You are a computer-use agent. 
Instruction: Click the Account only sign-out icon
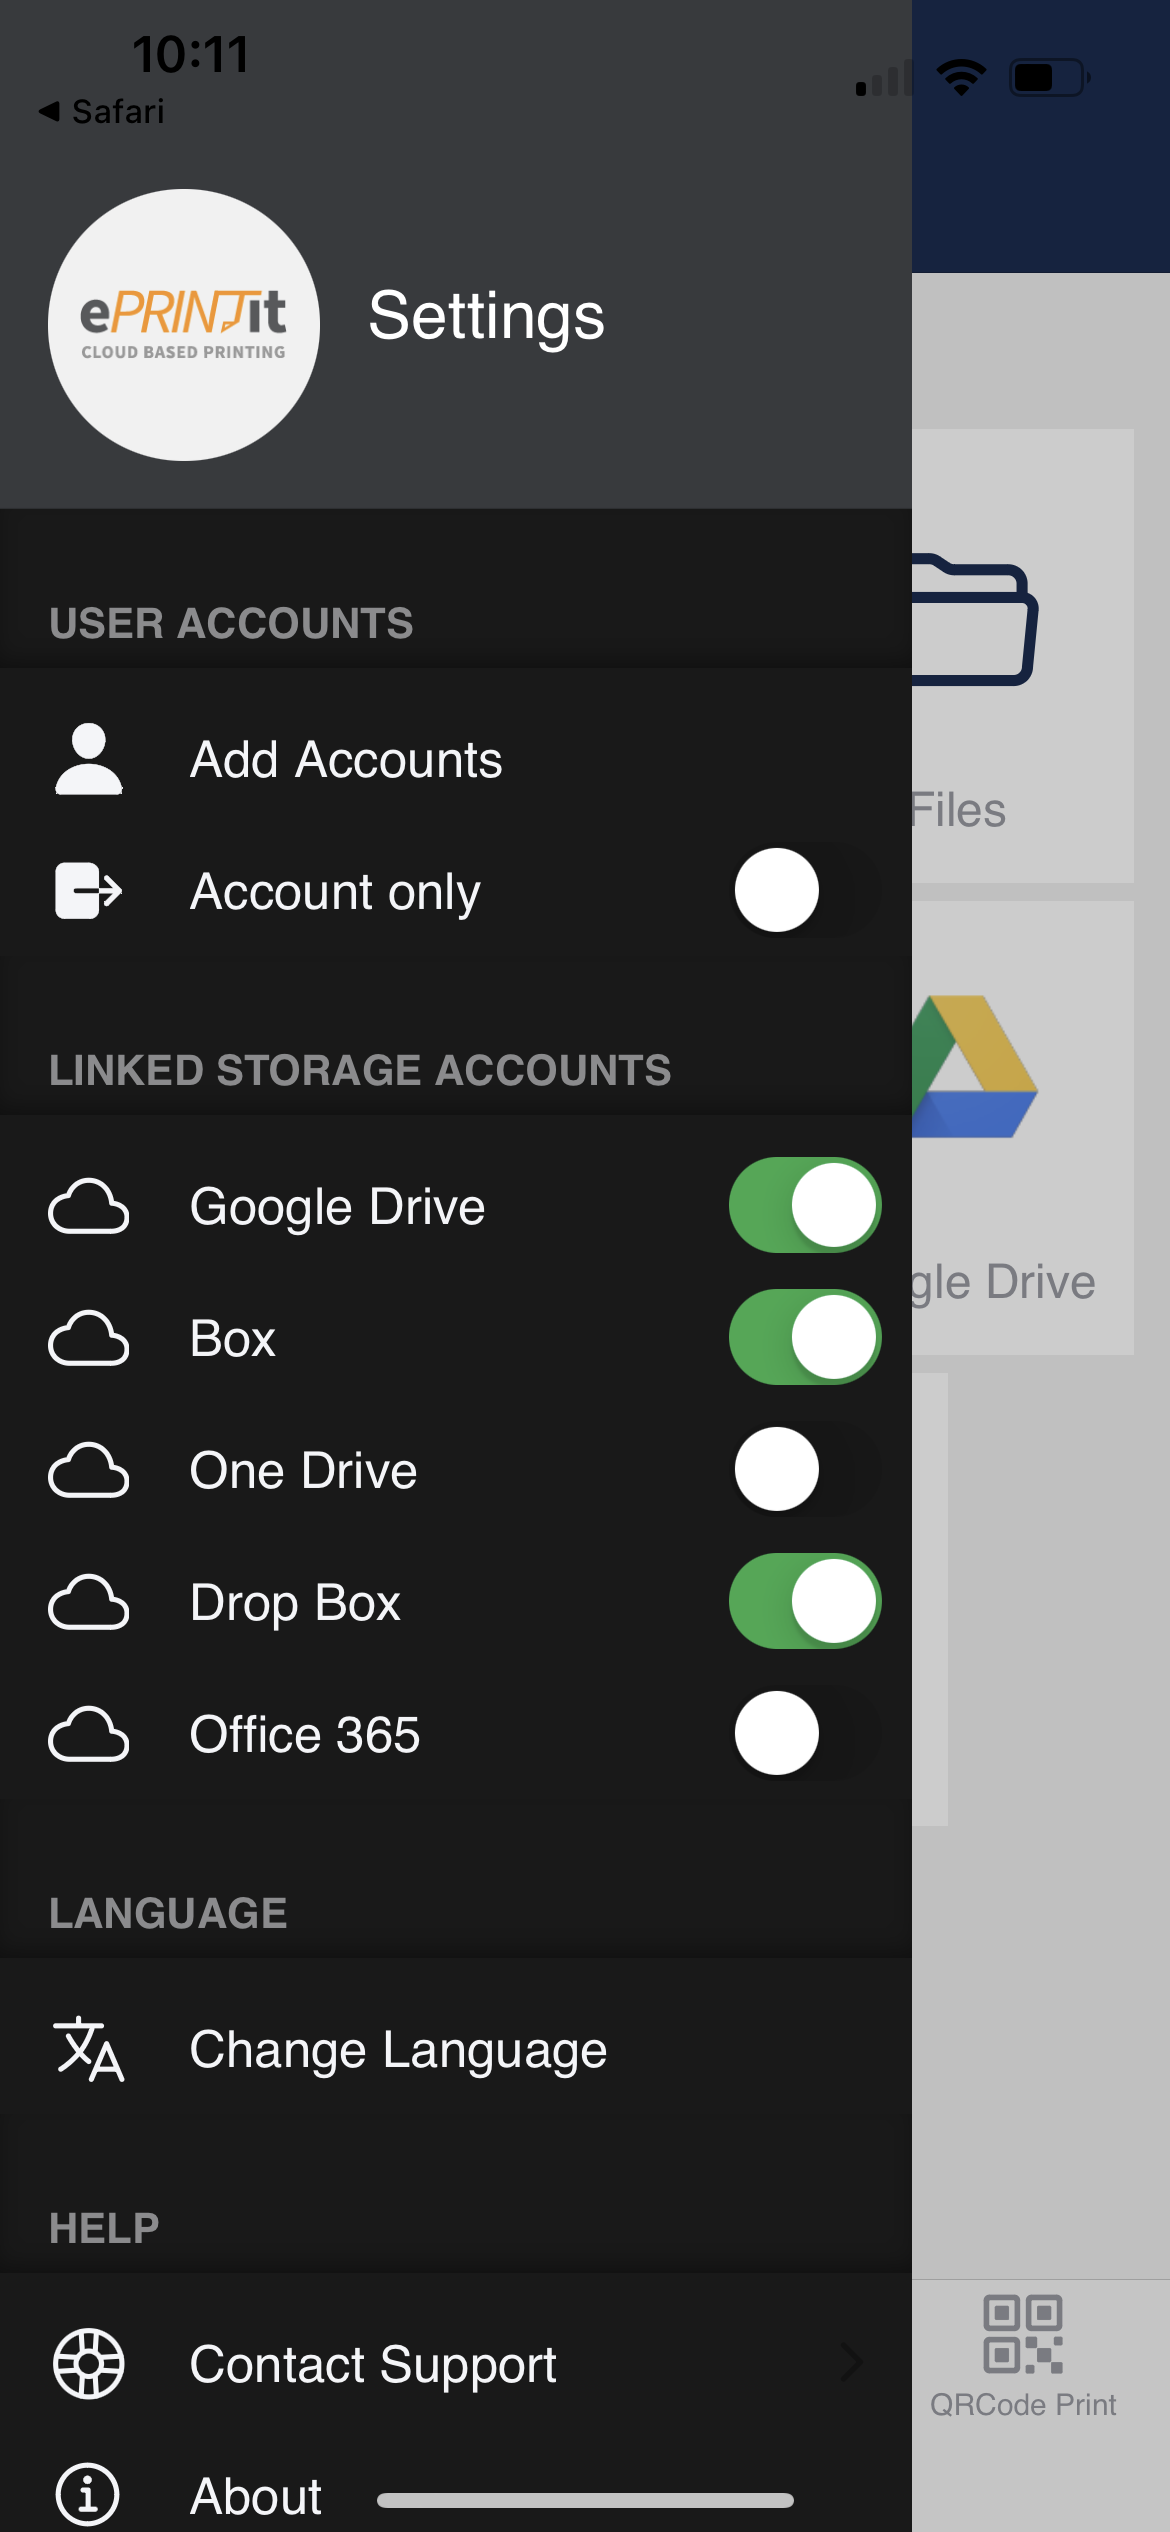pos(89,890)
